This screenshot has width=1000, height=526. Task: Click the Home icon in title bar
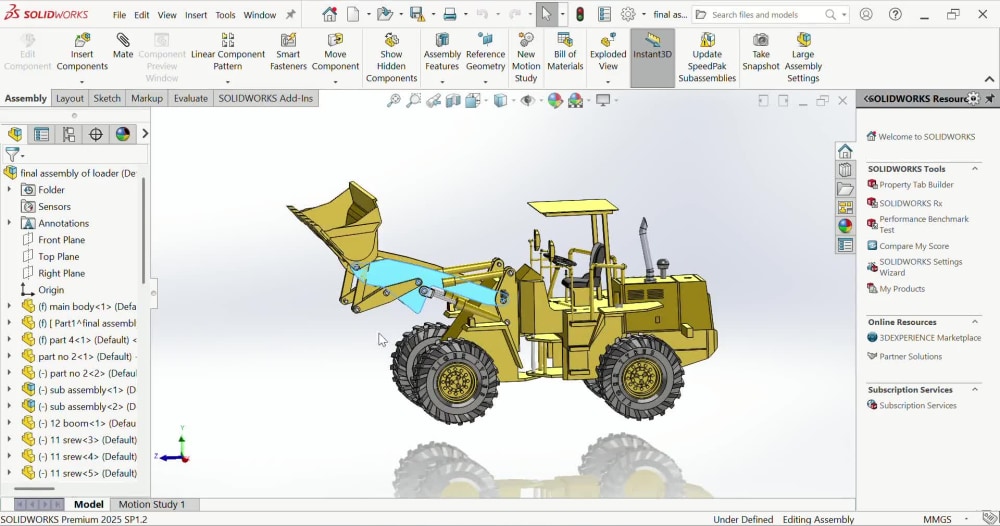(329, 14)
